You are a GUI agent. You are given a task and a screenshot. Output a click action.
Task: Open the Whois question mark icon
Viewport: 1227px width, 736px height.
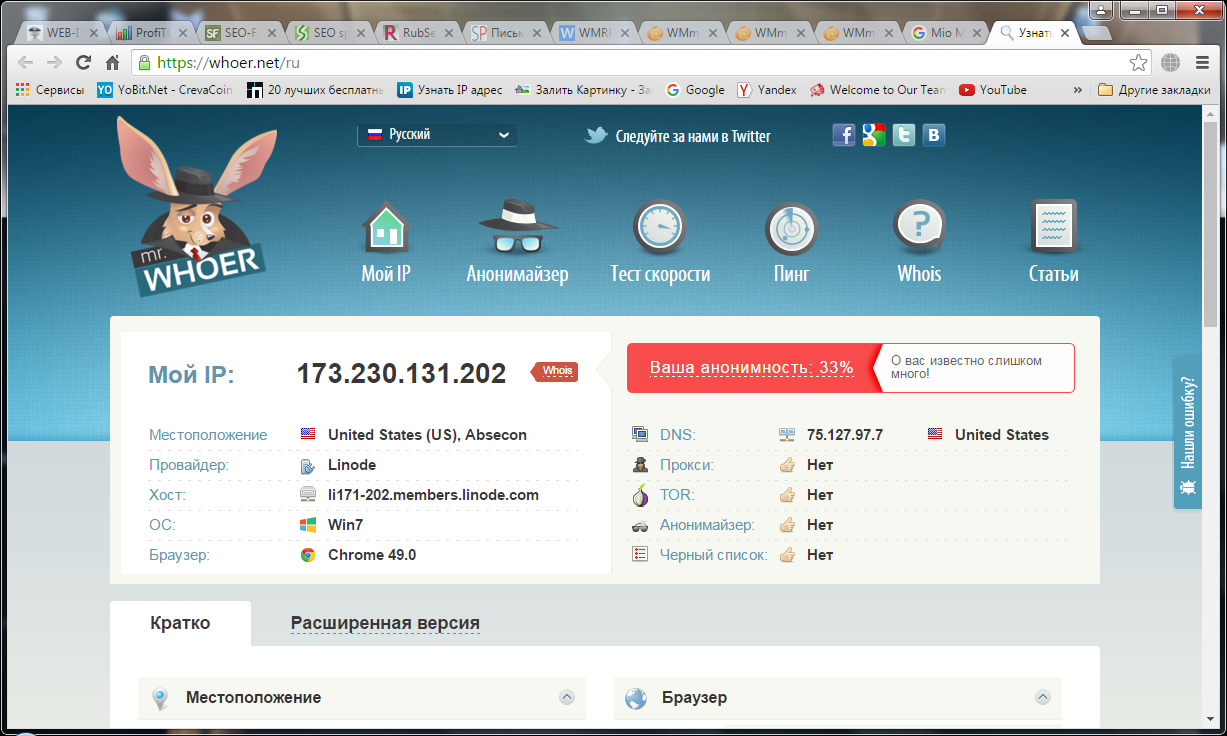[x=919, y=227]
